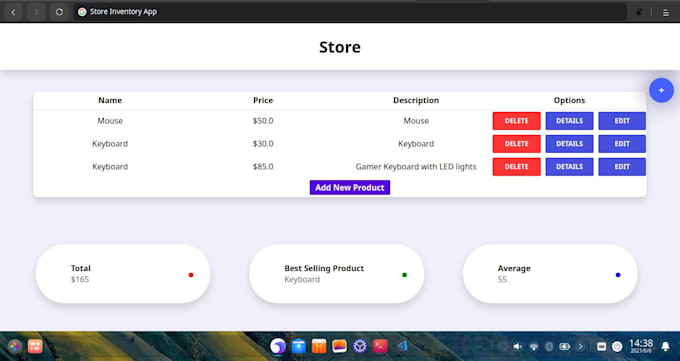Screen dimensions: 680x361
Task: Click the Options column header
Action: click(x=569, y=100)
